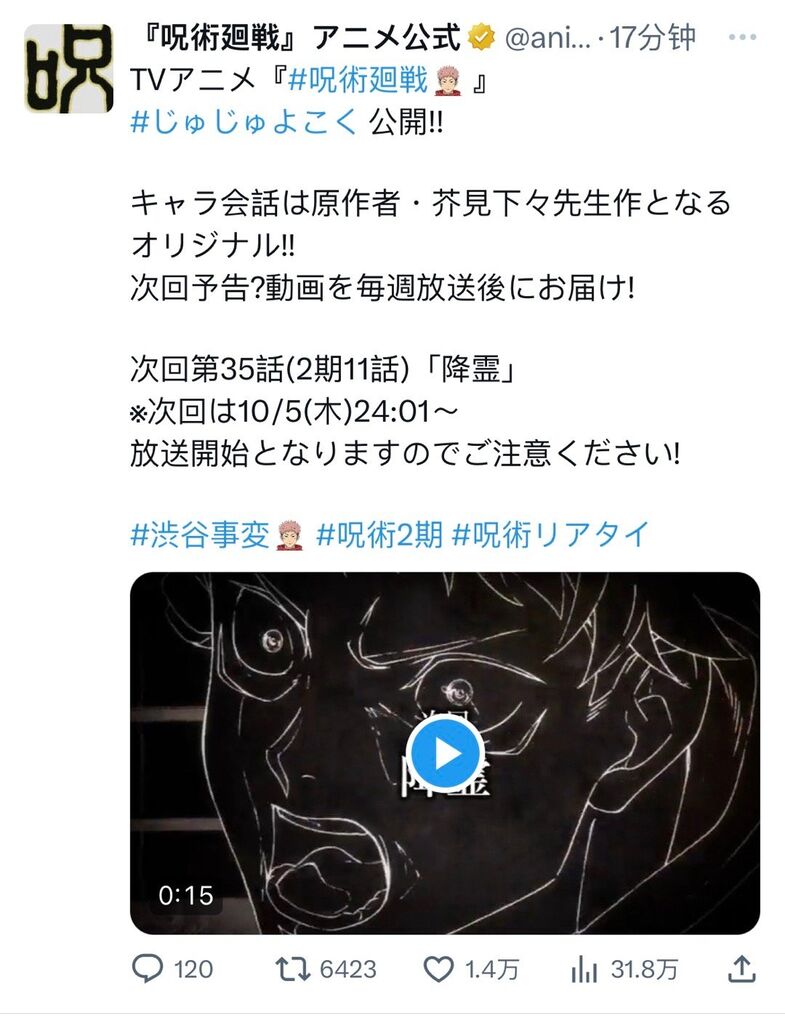This screenshot has height=1024, width=785.
Task: Click the reply speech bubble icon
Action: point(147,969)
